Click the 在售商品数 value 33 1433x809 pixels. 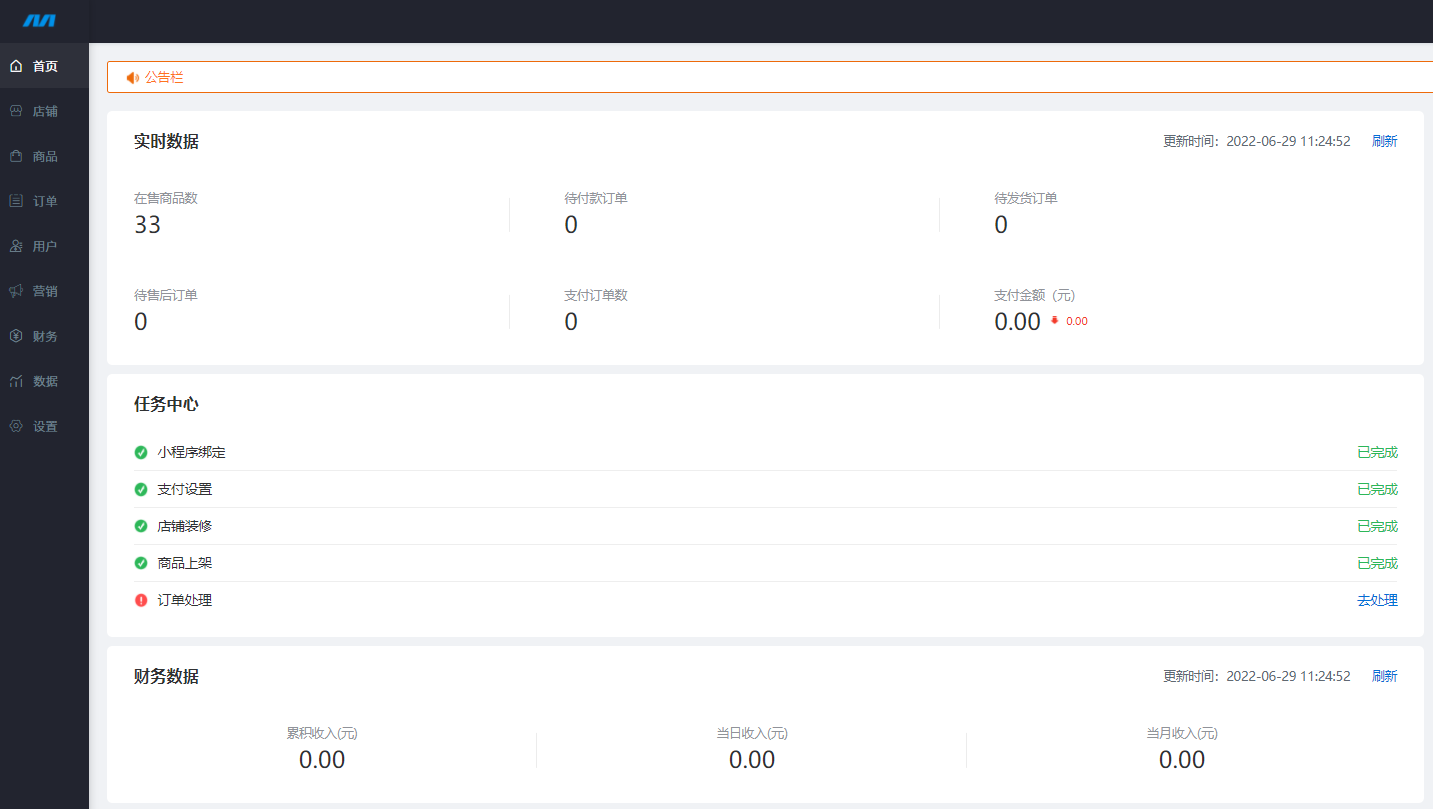coord(147,225)
